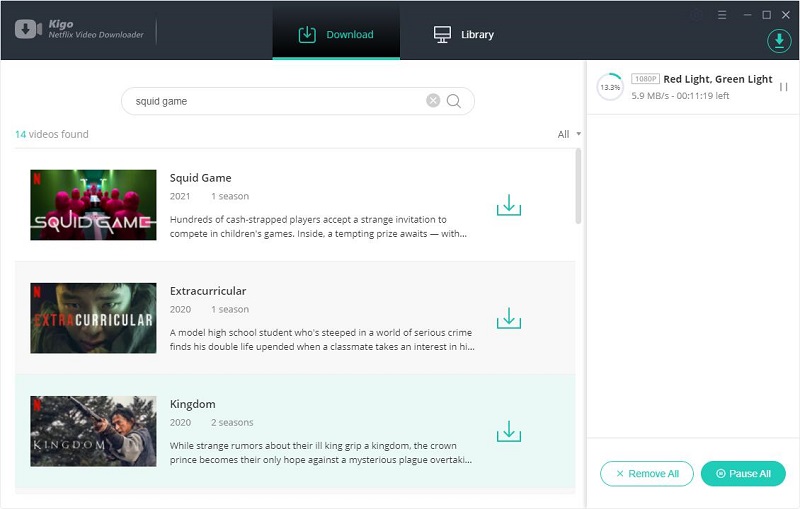Click the Extracurricular description text
The image size is (800, 509).
[x=322, y=340]
